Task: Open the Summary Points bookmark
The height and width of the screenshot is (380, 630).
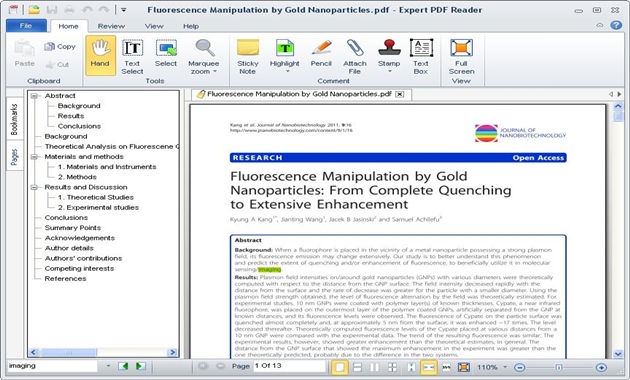Action: [x=73, y=228]
